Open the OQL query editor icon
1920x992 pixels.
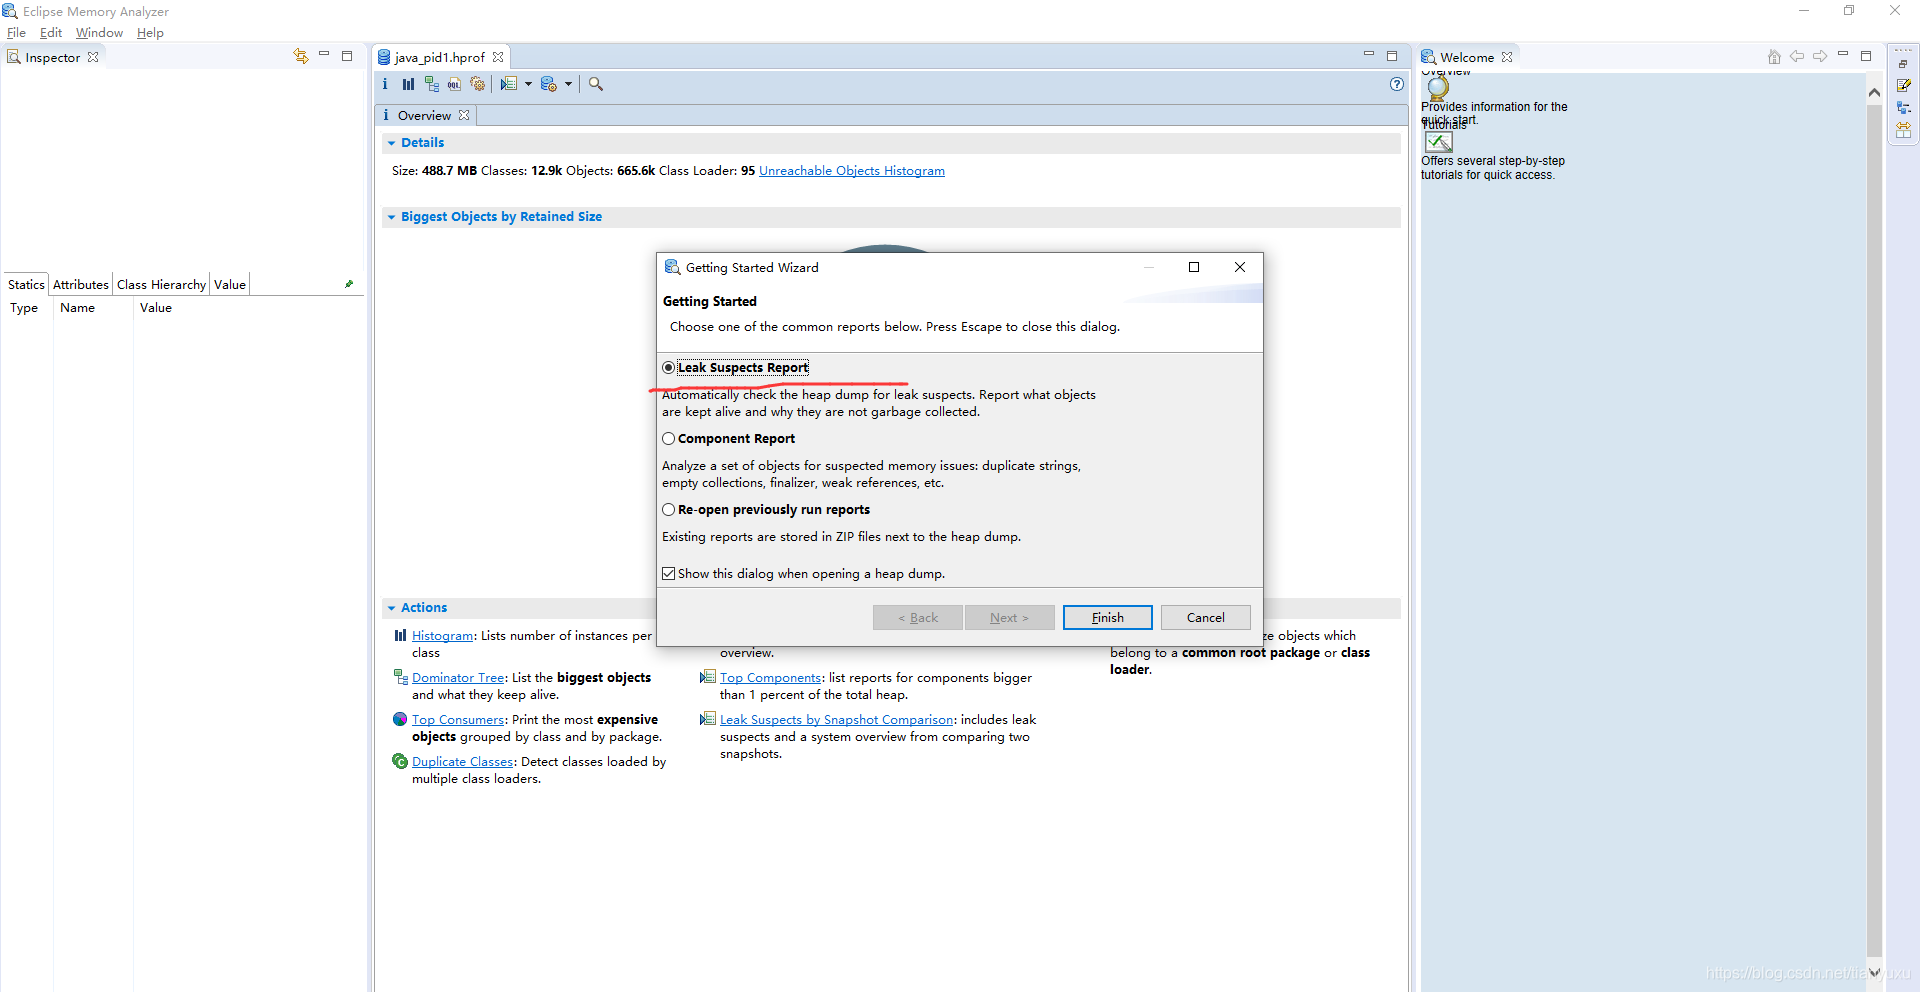(x=454, y=84)
